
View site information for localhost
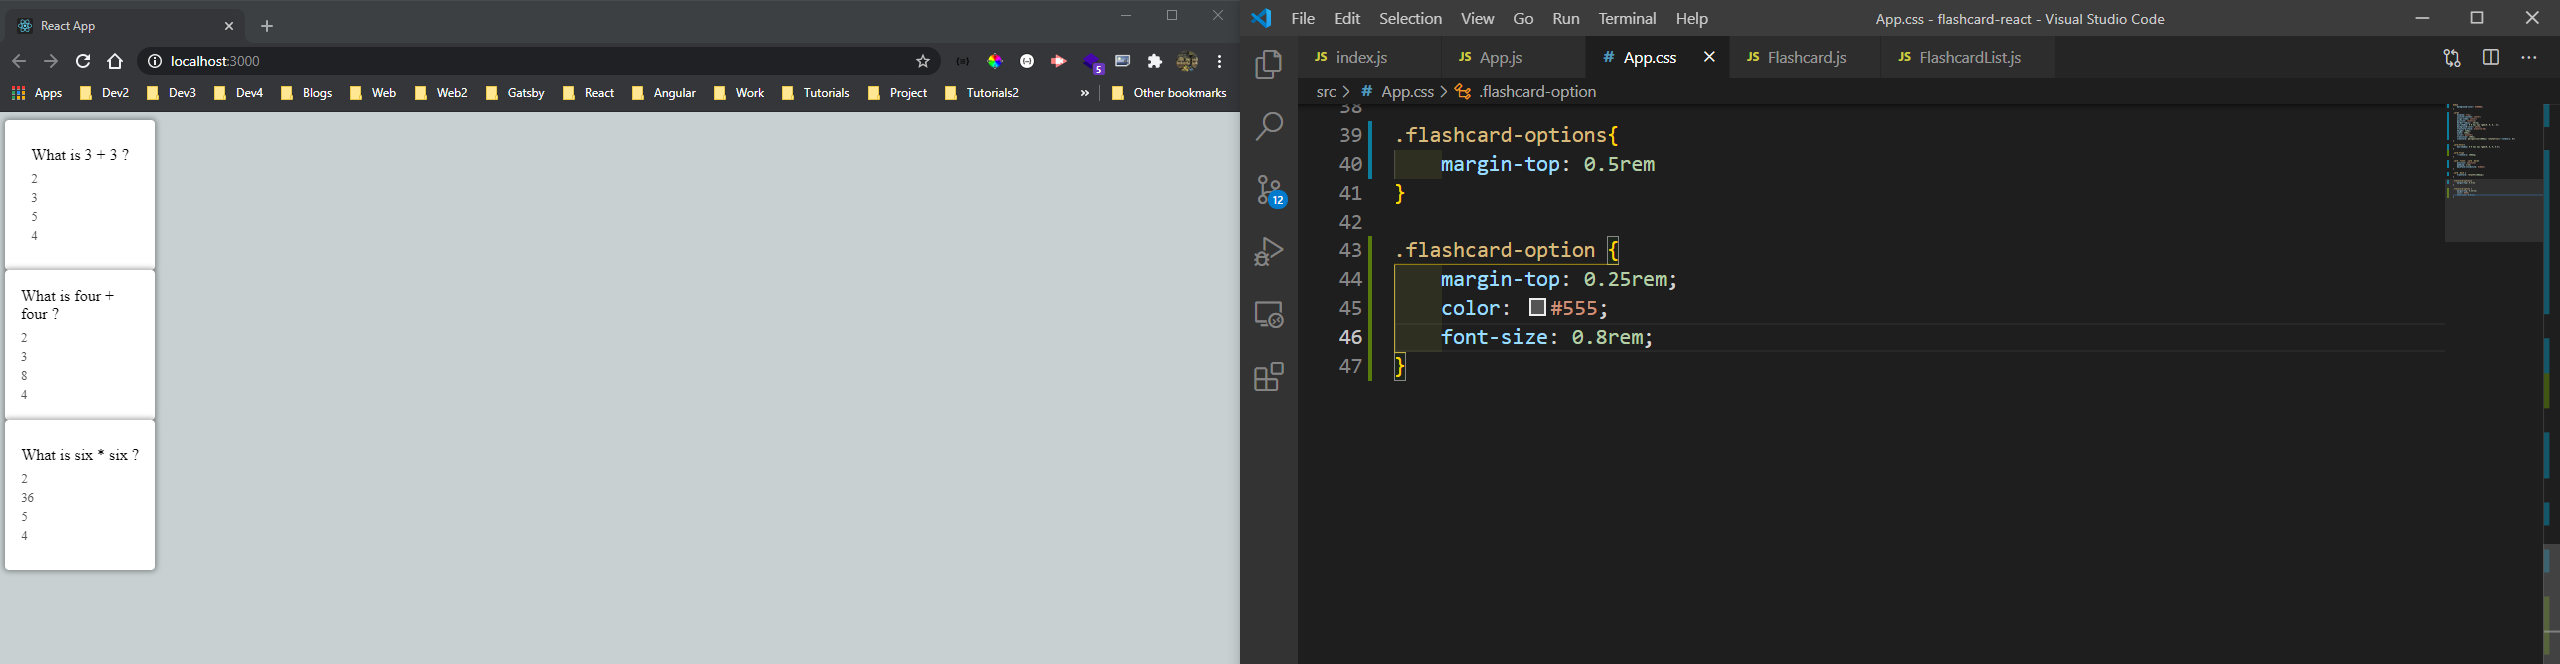coord(155,61)
